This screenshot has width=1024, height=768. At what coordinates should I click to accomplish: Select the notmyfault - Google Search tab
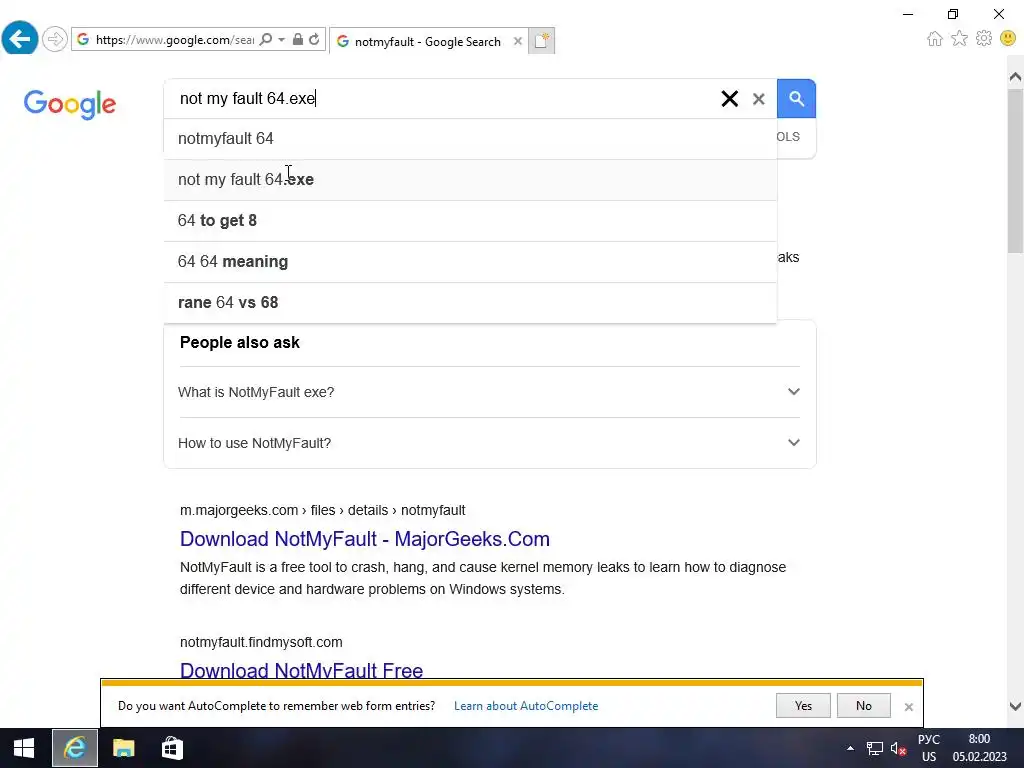tap(428, 41)
